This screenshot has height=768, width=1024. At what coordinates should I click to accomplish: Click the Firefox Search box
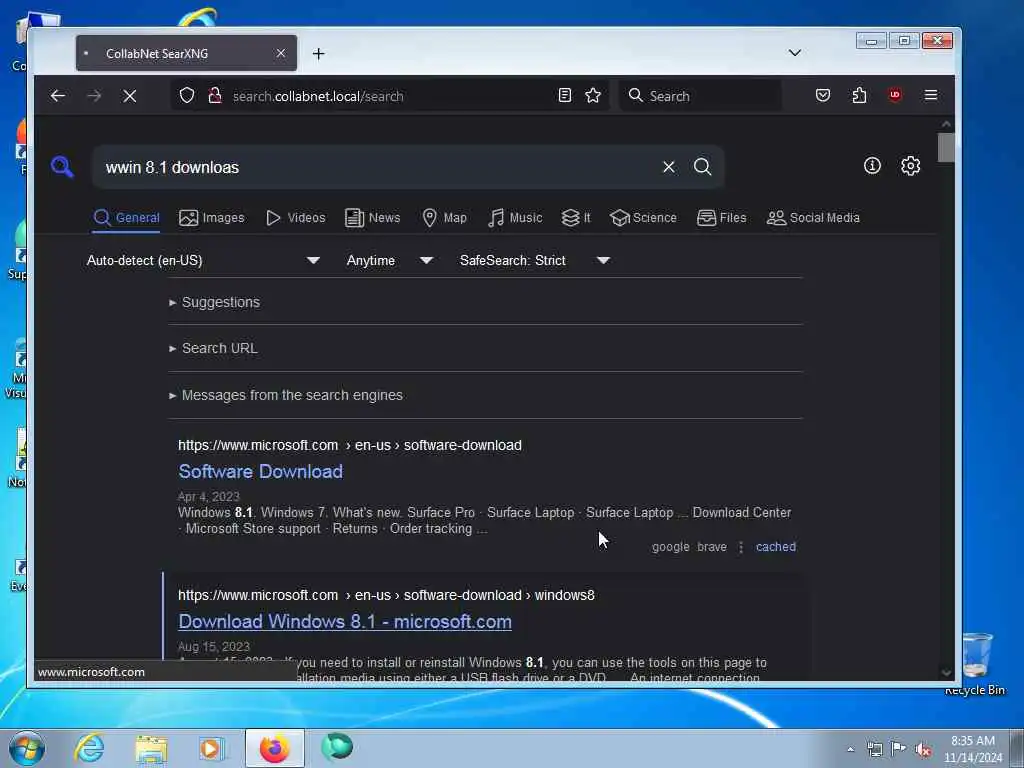pos(700,96)
